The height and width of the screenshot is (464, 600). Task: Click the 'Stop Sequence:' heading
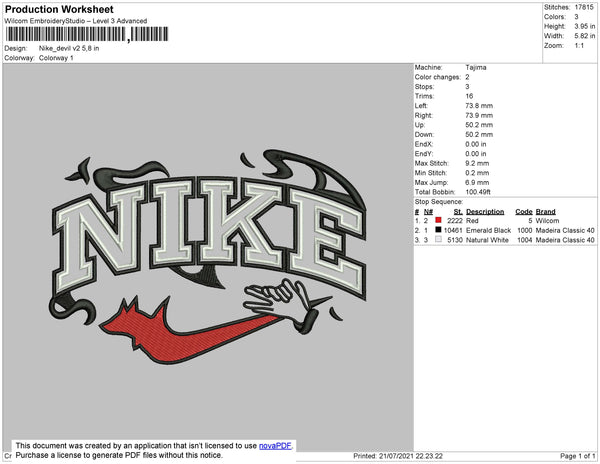pos(439,202)
